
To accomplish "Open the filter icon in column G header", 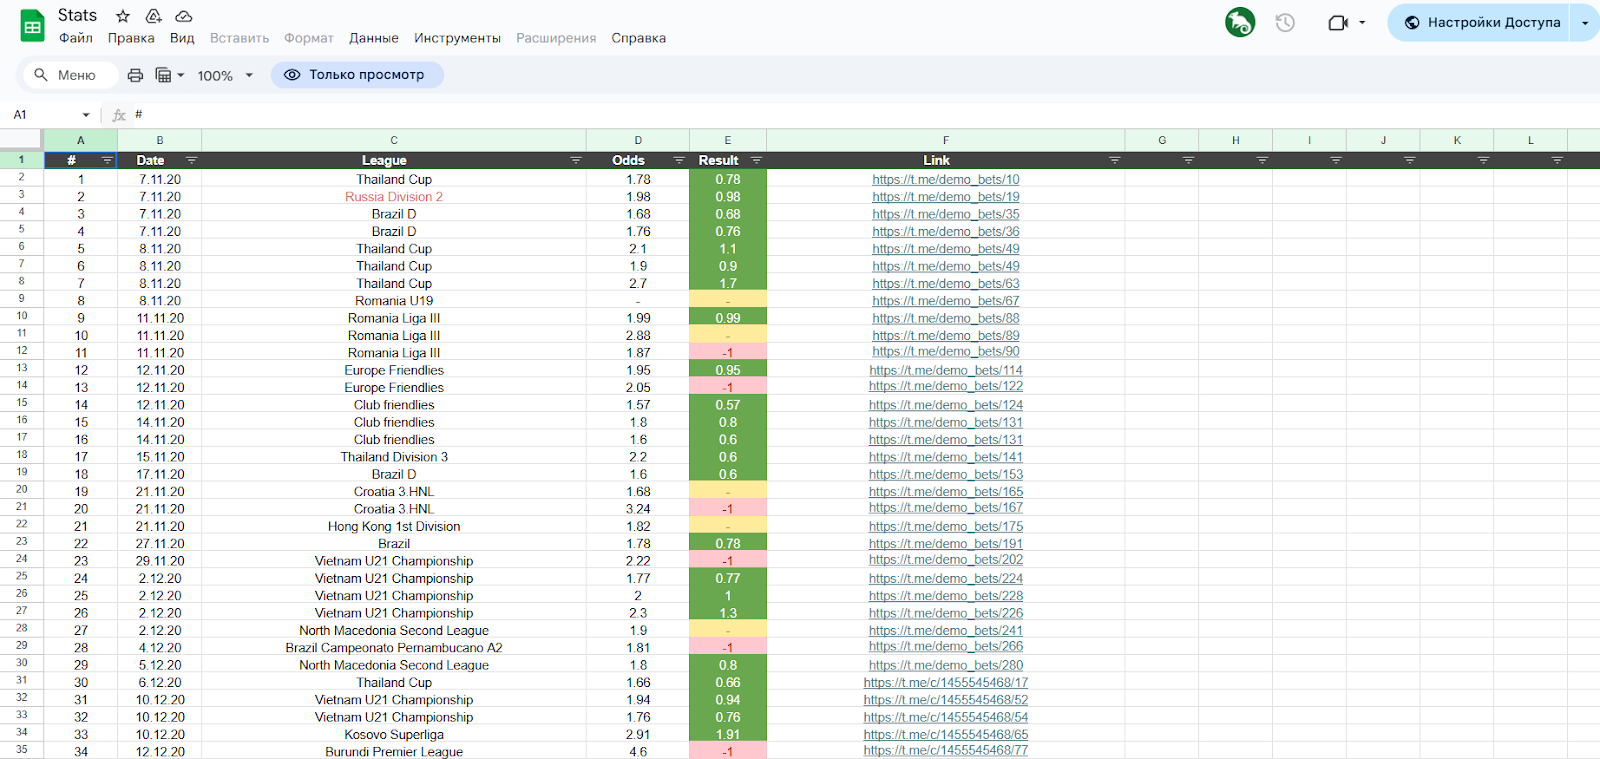I will click(x=1188, y=160).
